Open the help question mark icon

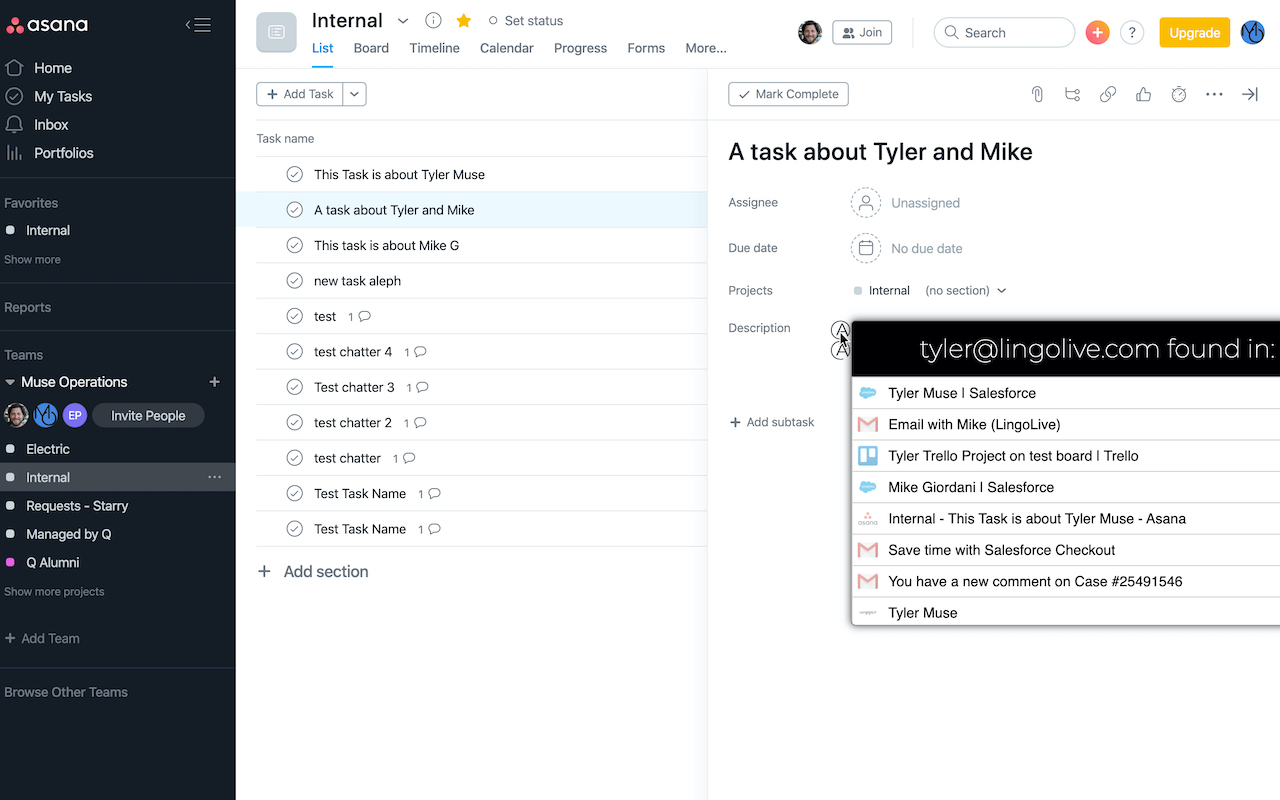pos(1132,33)
